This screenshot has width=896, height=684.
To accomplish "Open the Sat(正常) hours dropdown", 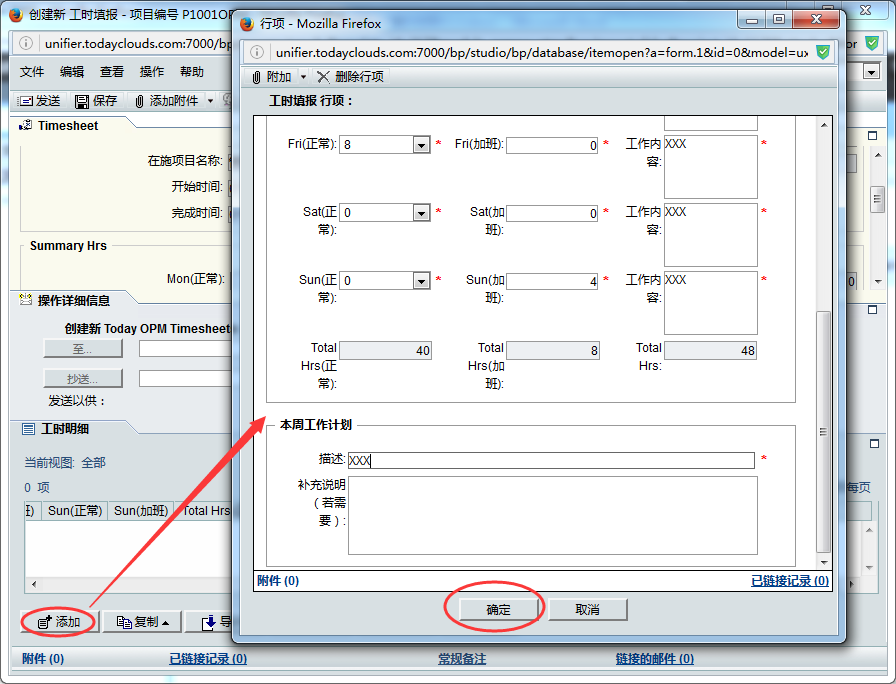I will coord(421,213).
